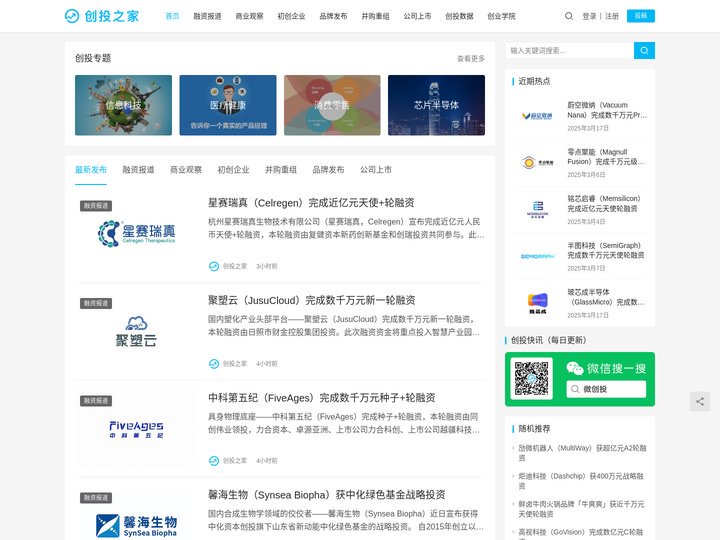Switch to the 并购重组 content tab
The height and width of the screenshot is (540, 720).
coord(281,170)
